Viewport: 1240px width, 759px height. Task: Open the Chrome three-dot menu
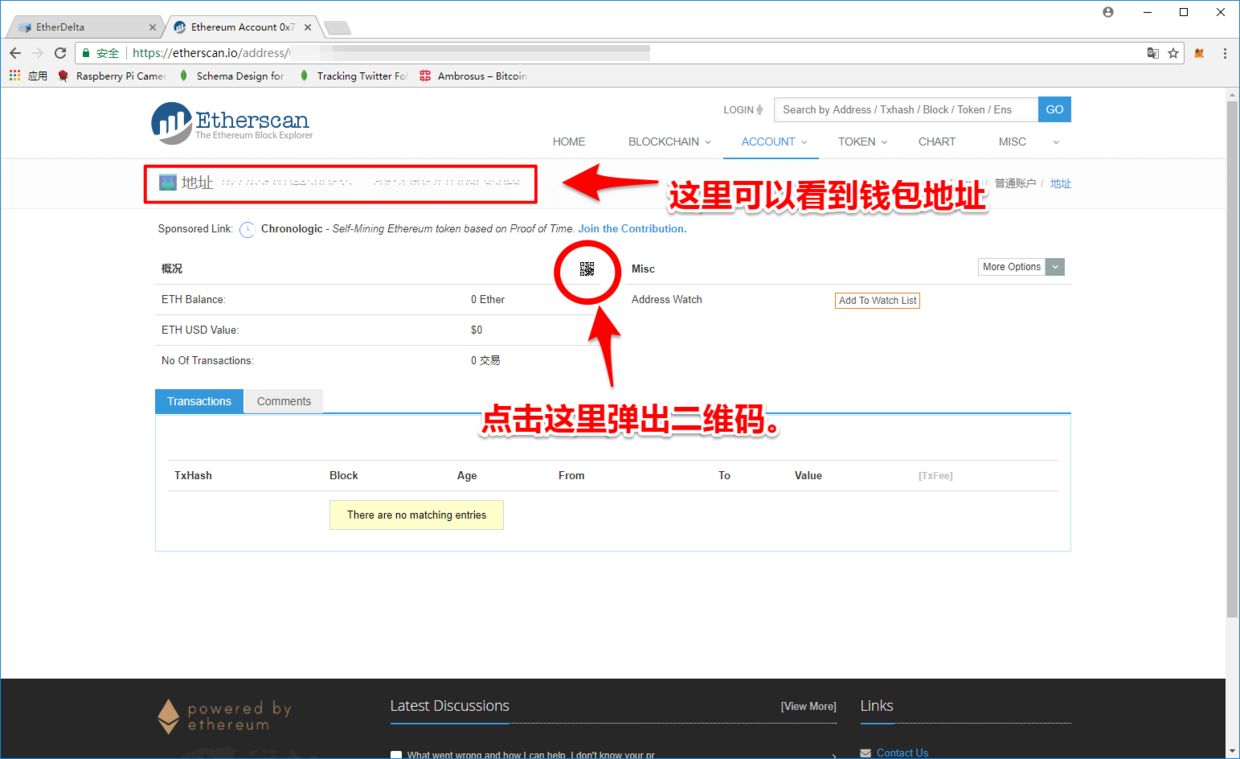[1225, 53]
